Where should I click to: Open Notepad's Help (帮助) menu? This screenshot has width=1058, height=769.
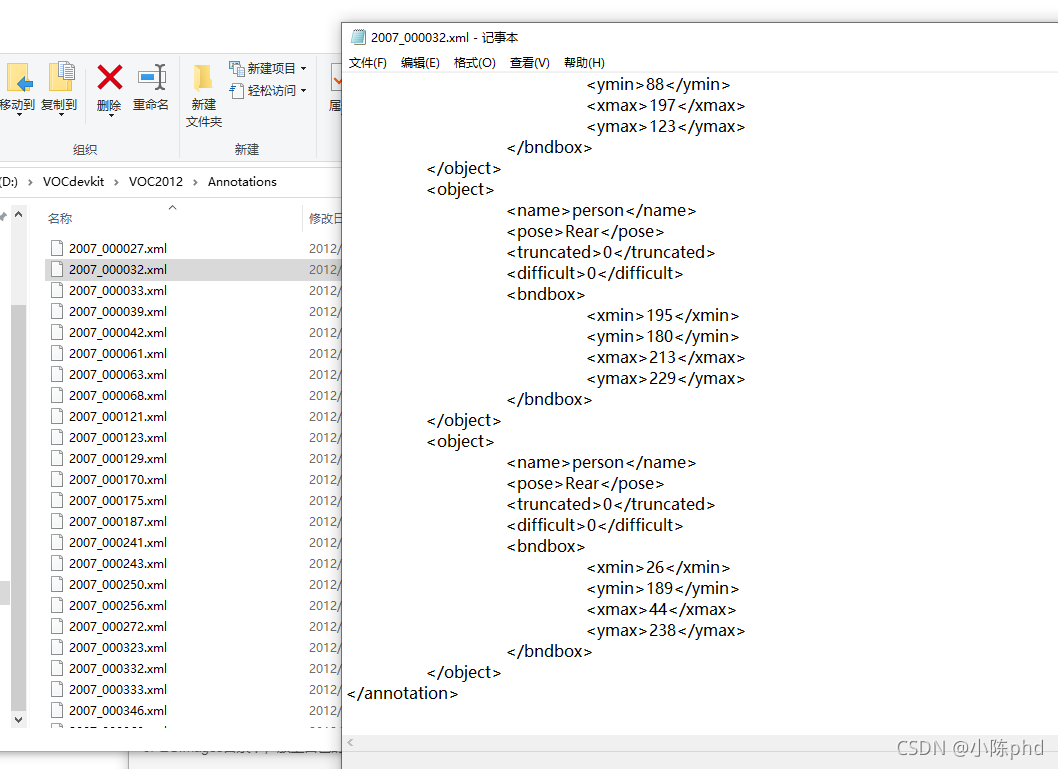point(584,63)
